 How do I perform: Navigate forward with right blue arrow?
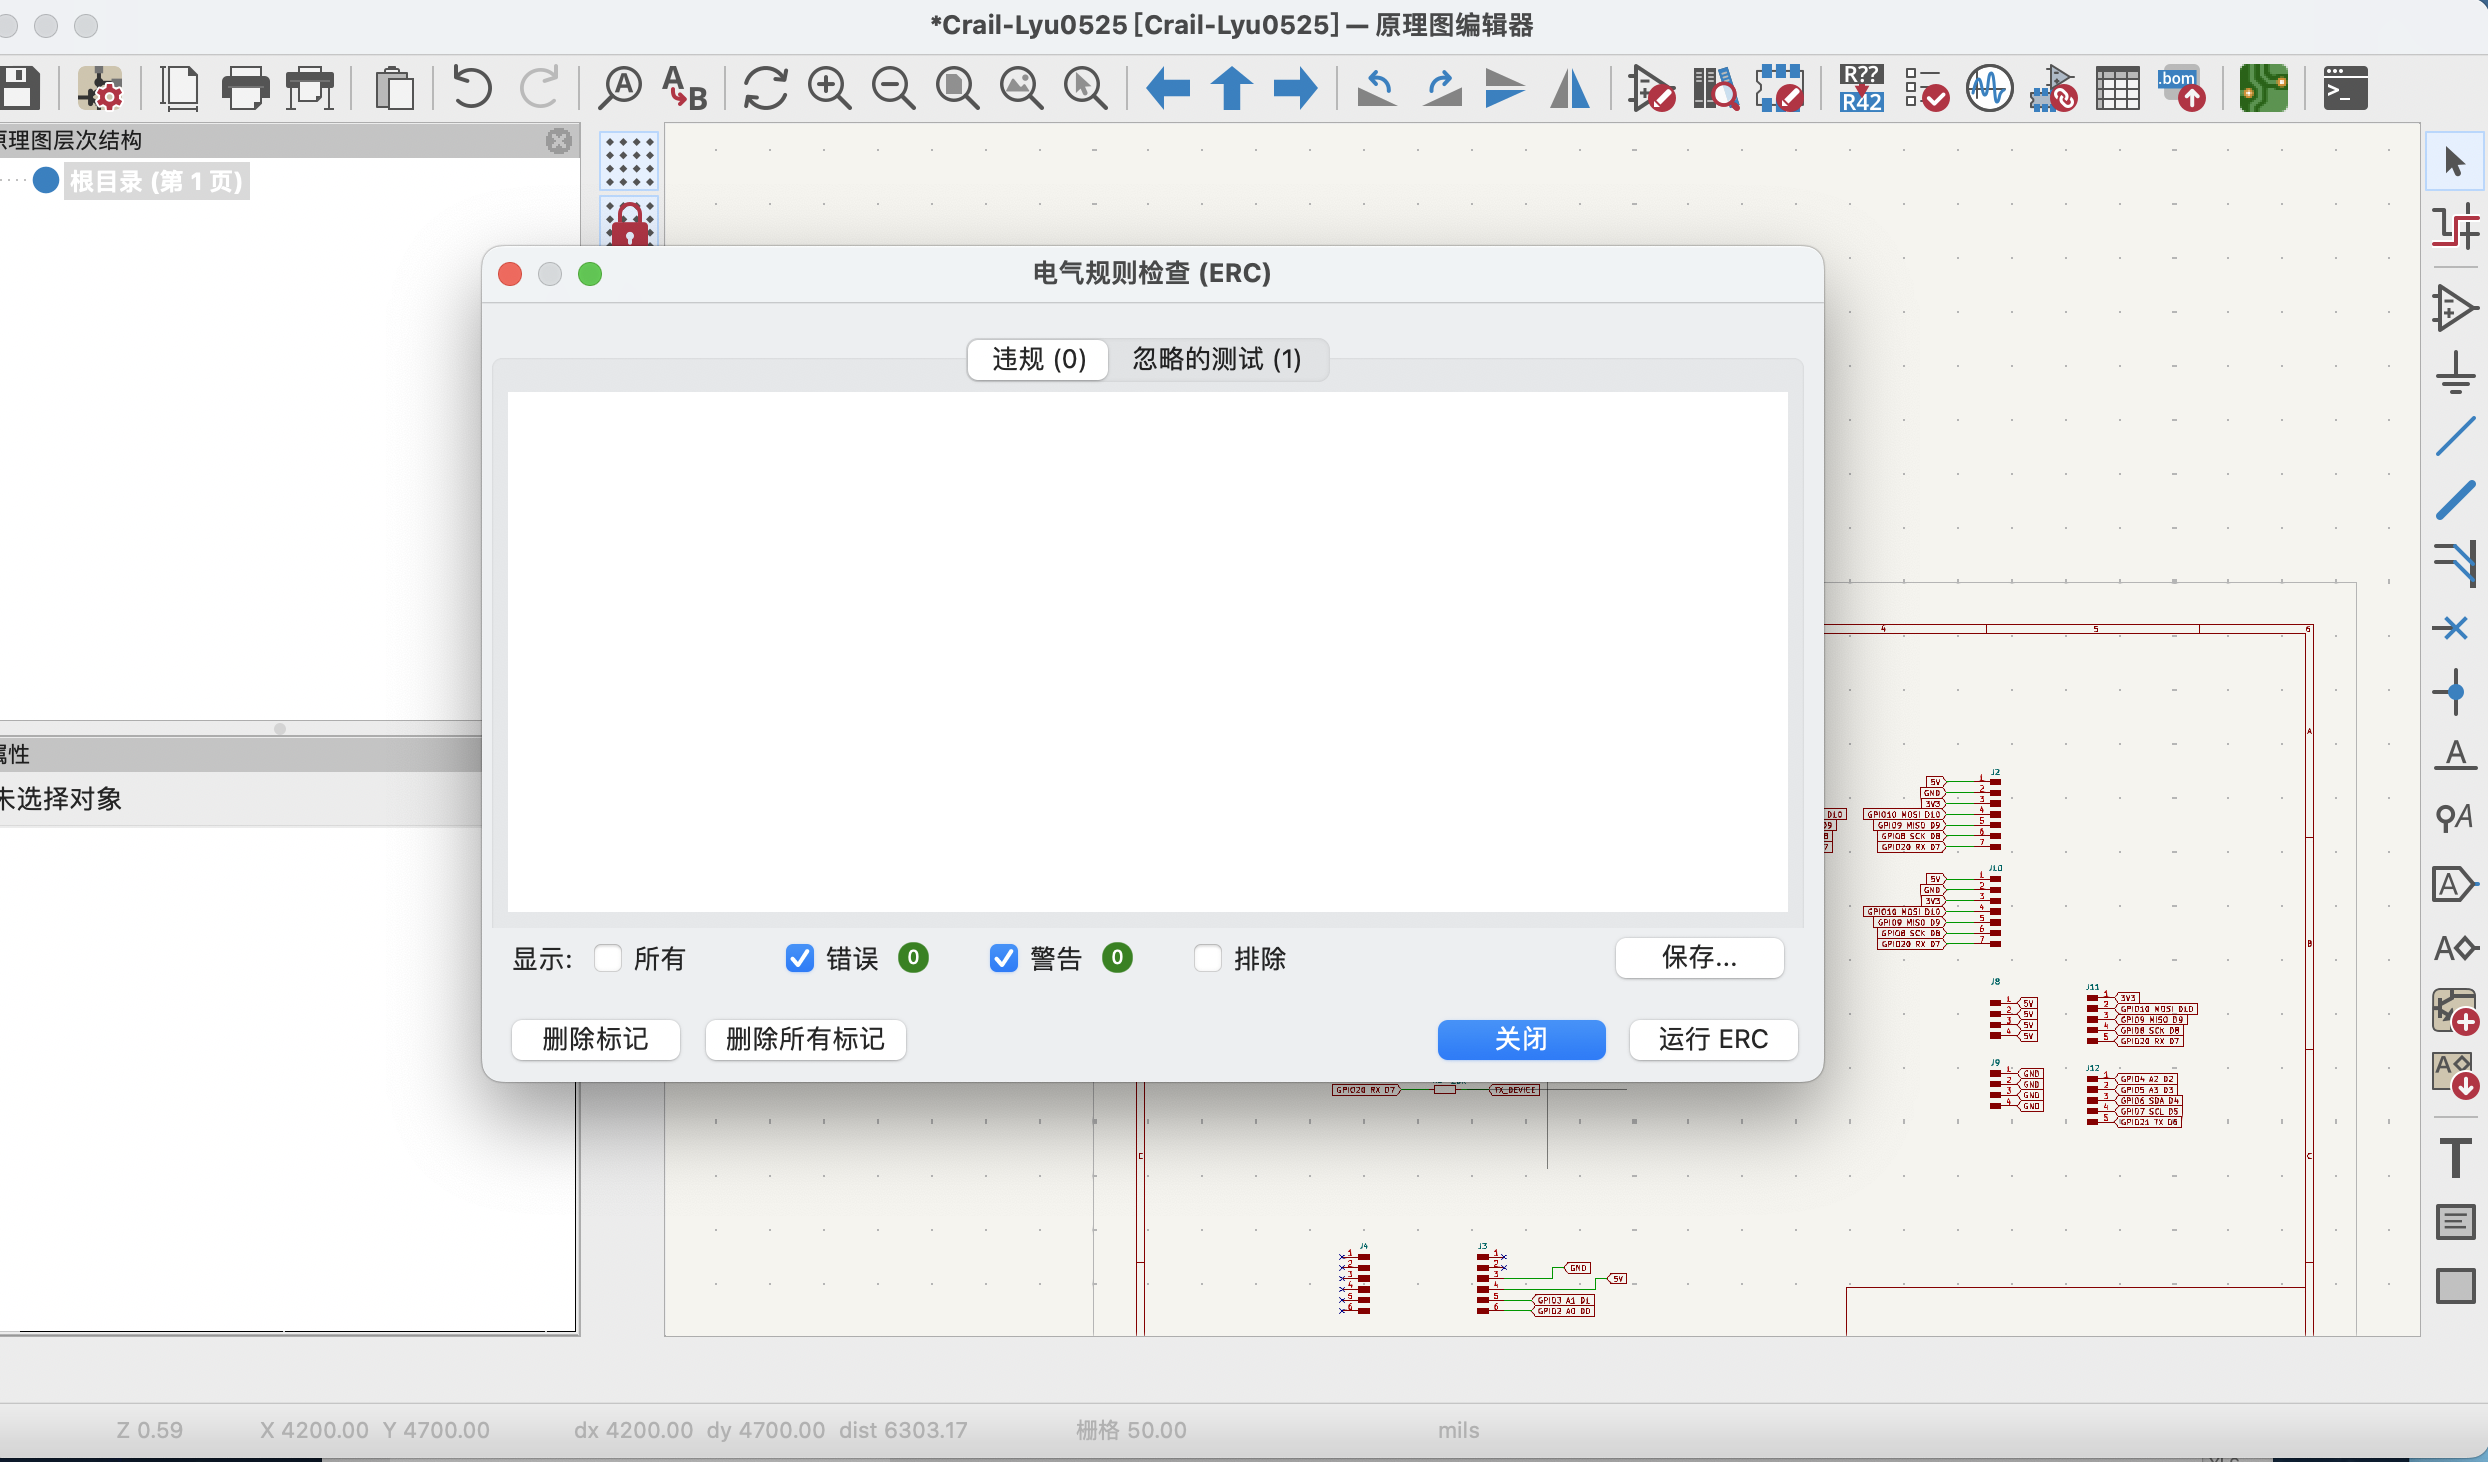pos(1296,88)
